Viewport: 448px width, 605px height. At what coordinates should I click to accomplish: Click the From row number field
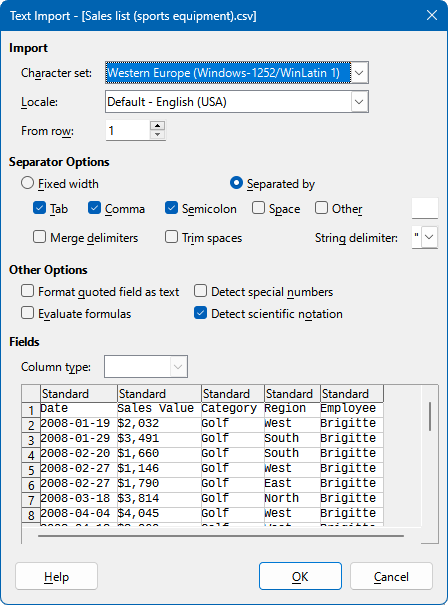[x=127, y=131]
